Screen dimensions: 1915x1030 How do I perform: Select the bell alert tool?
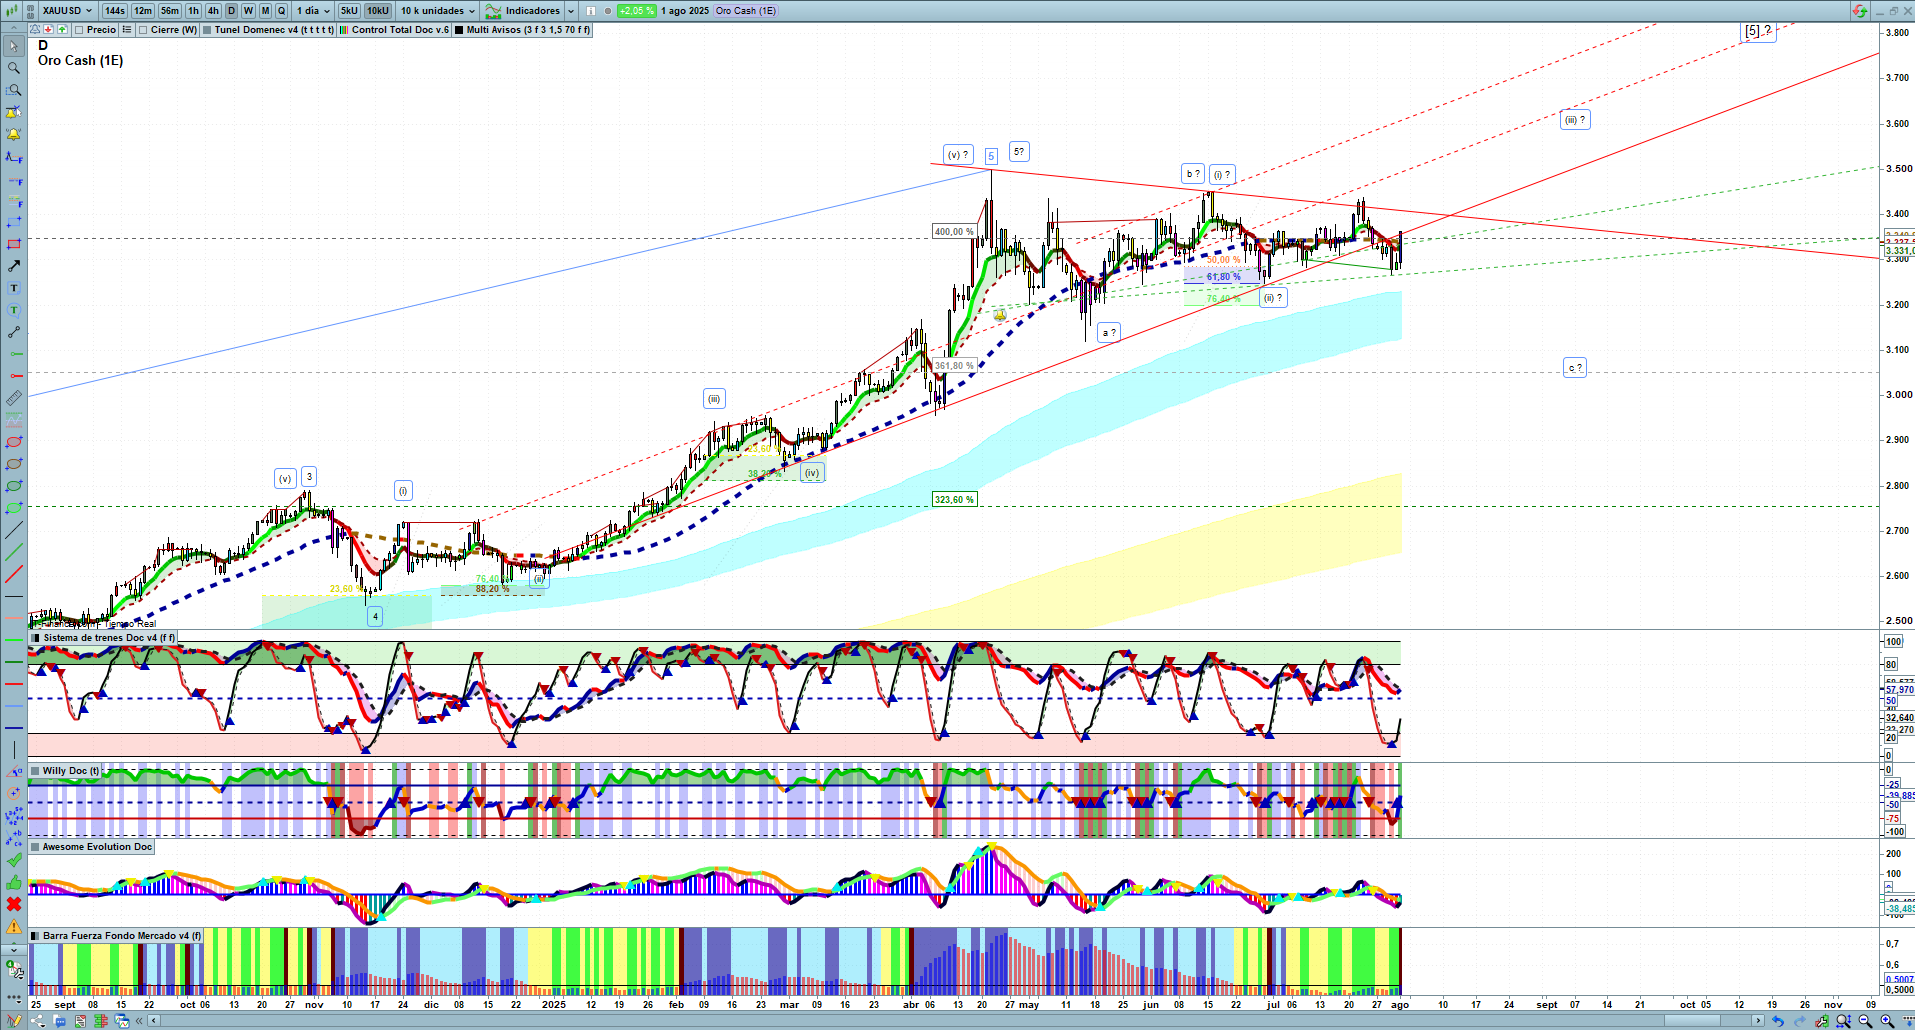(14, 134)
